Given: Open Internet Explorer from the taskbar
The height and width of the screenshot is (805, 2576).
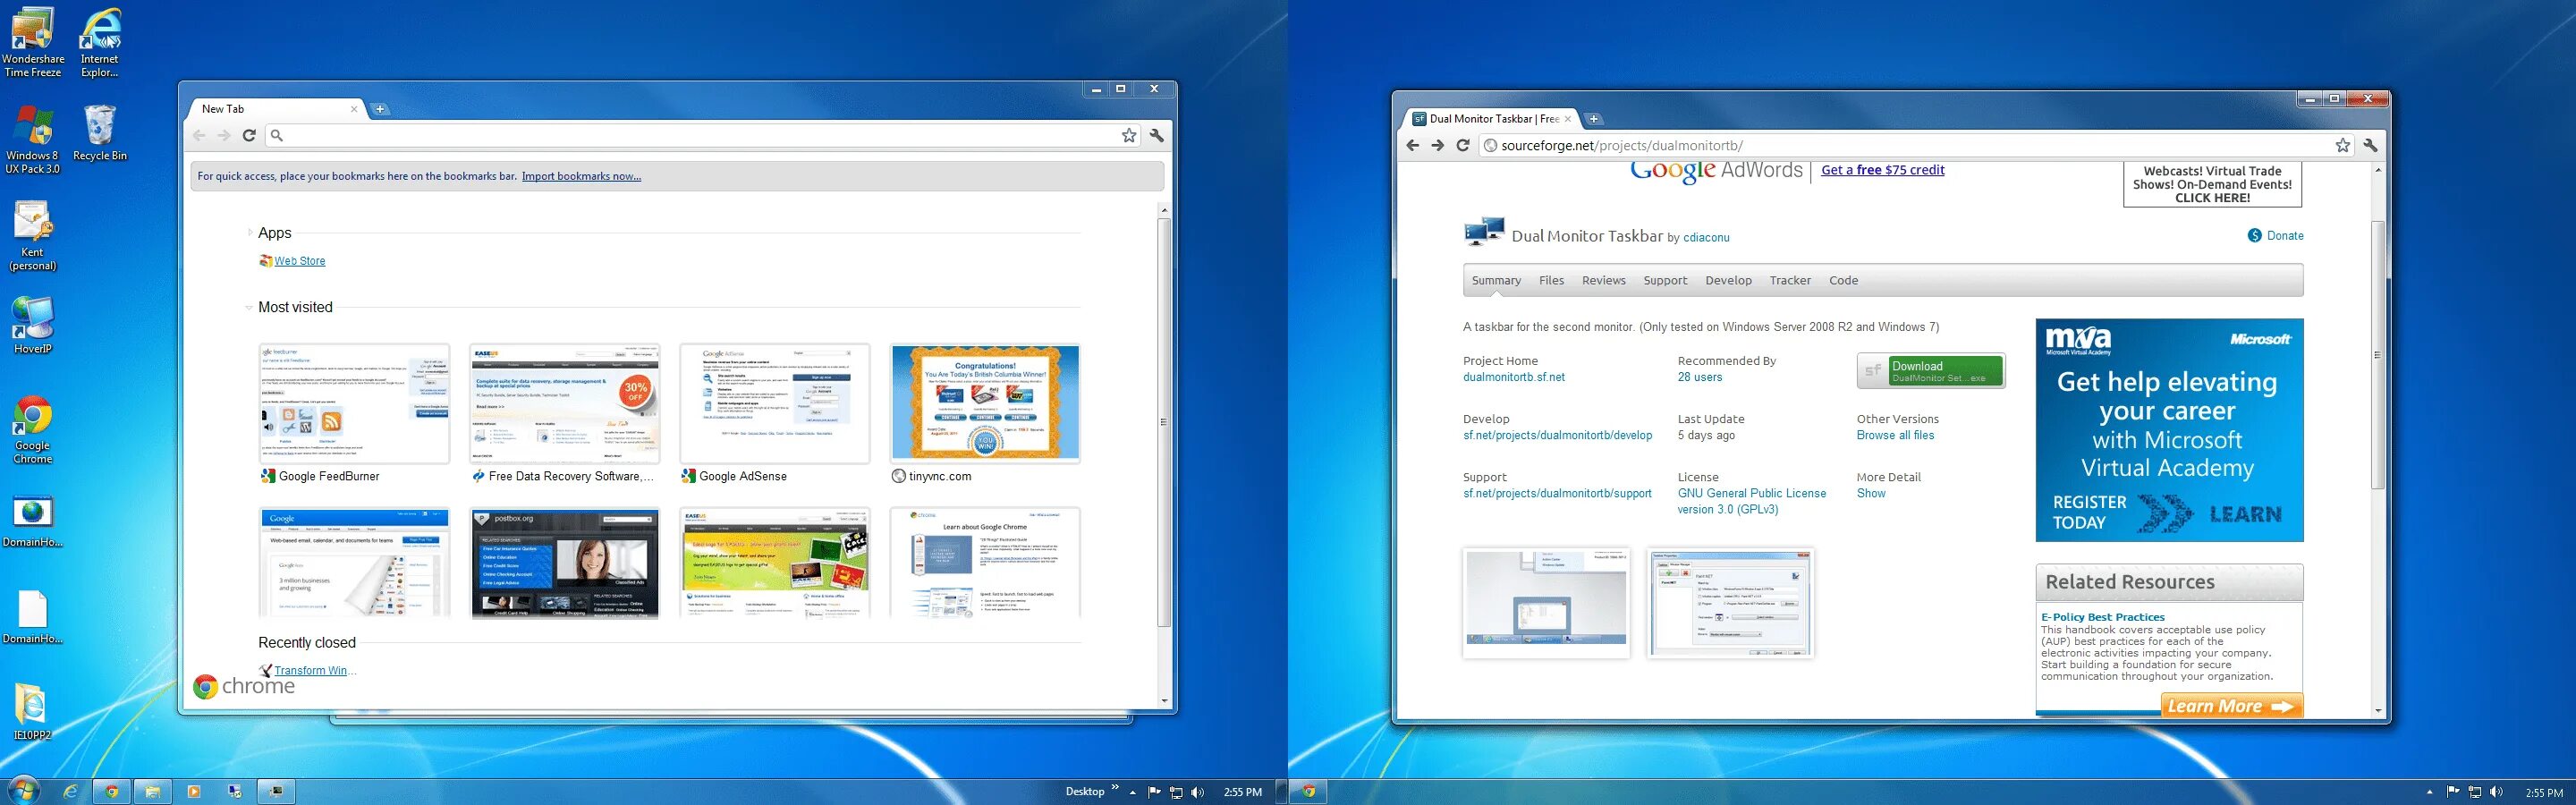Looking at the screenshot, I should 71,792.
